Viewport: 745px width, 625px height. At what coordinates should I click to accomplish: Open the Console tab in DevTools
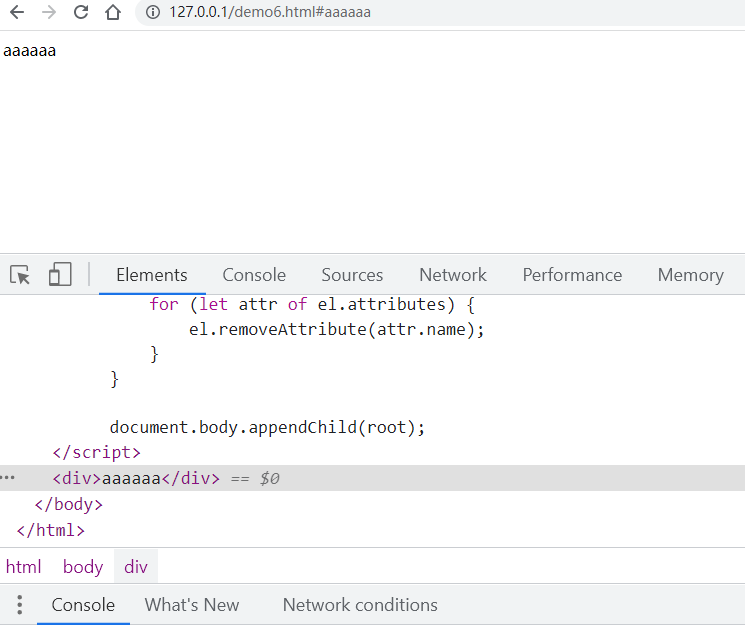tap(254, 275)
